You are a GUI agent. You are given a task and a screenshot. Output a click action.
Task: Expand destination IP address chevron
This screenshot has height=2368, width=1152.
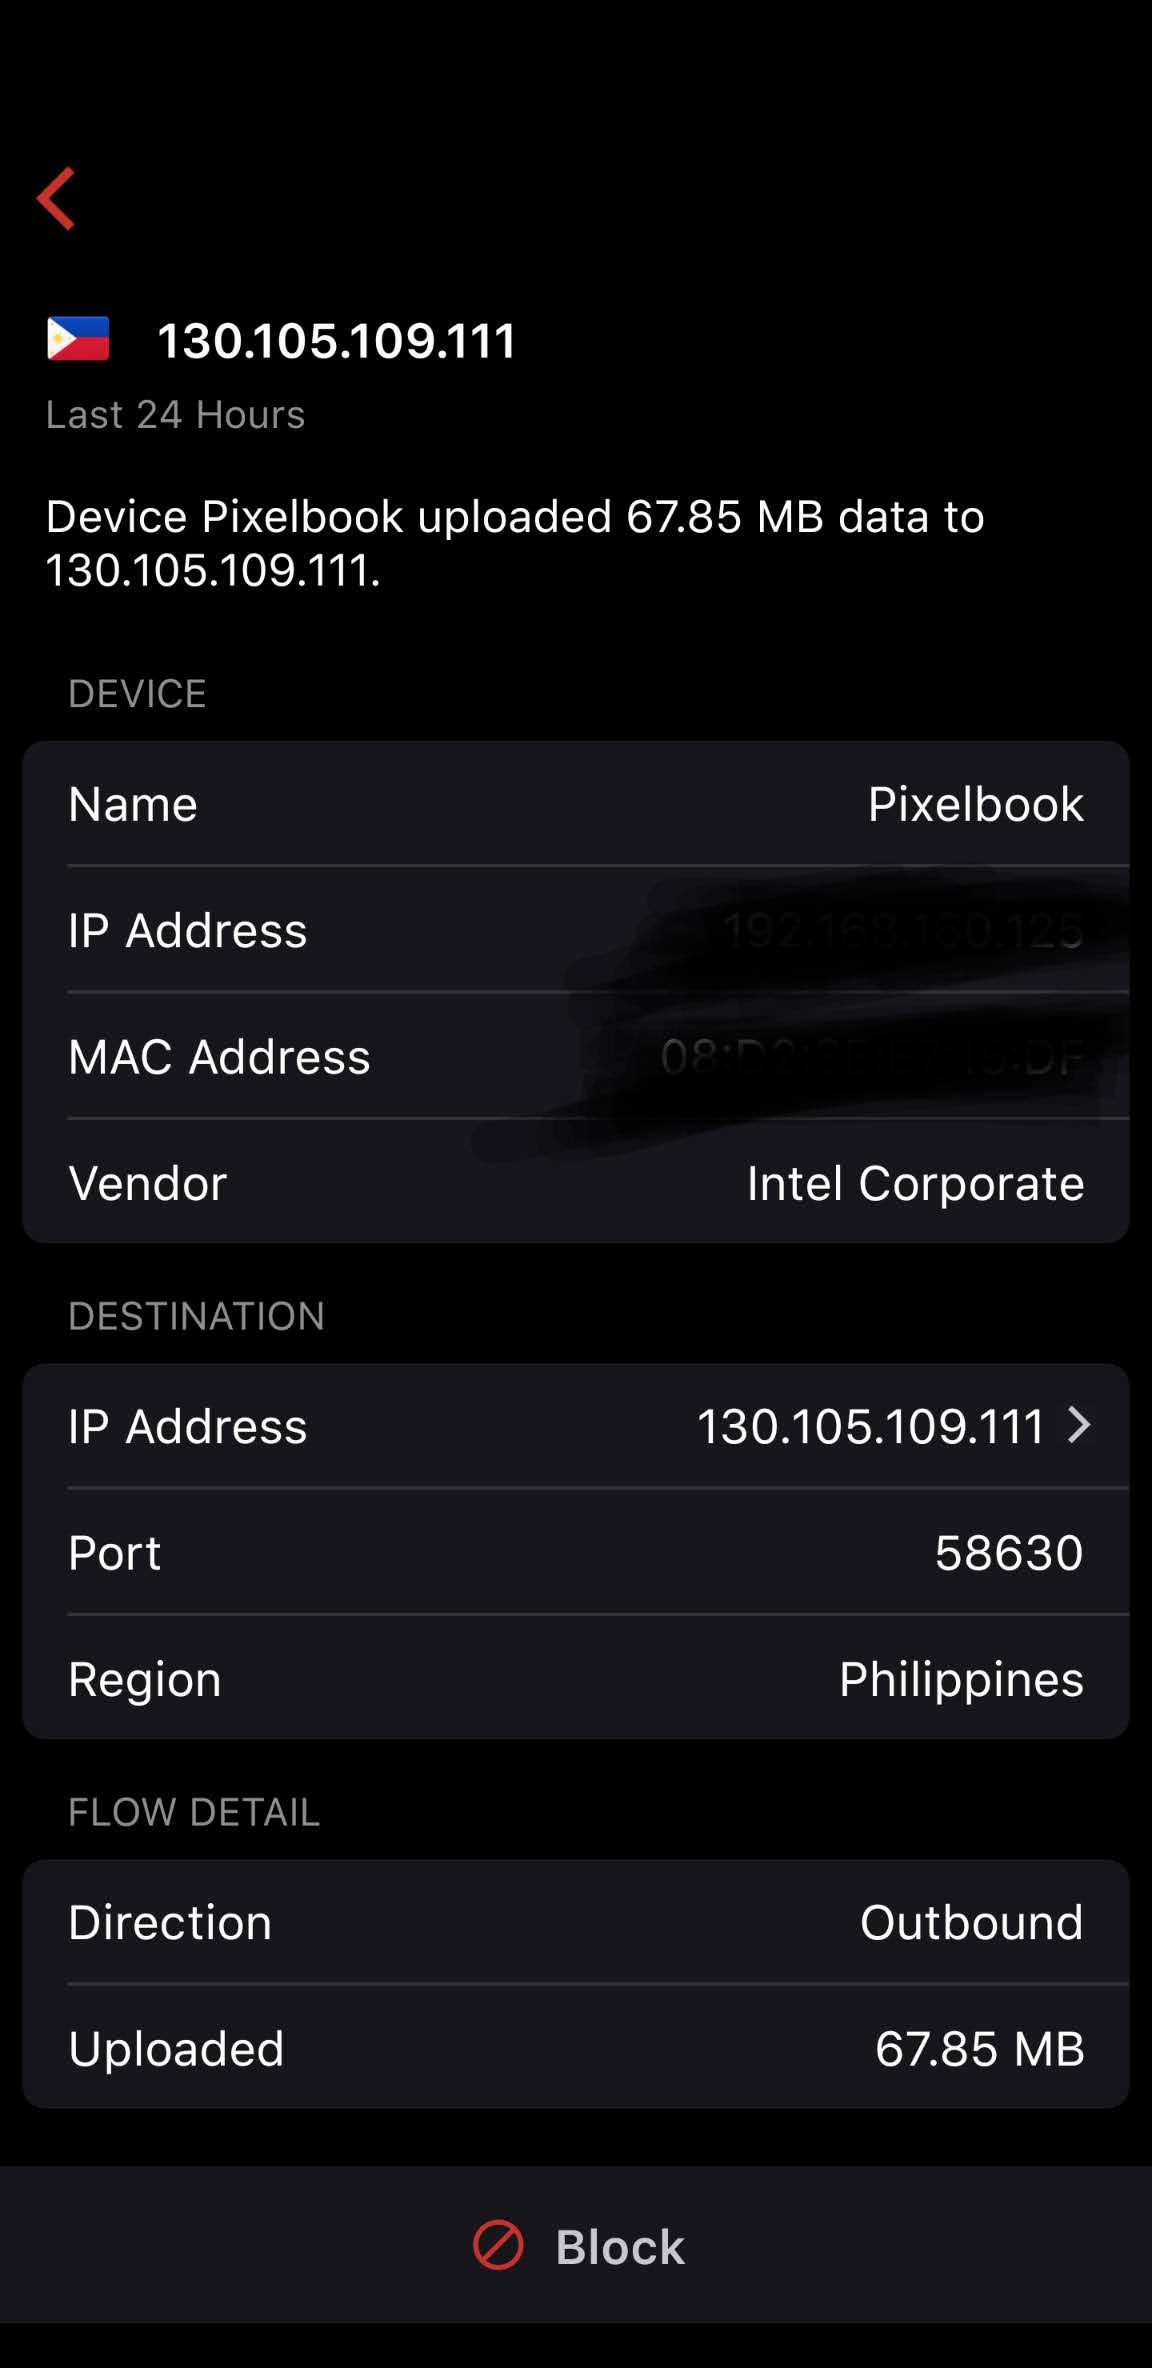click(x=1079, y=1425)
